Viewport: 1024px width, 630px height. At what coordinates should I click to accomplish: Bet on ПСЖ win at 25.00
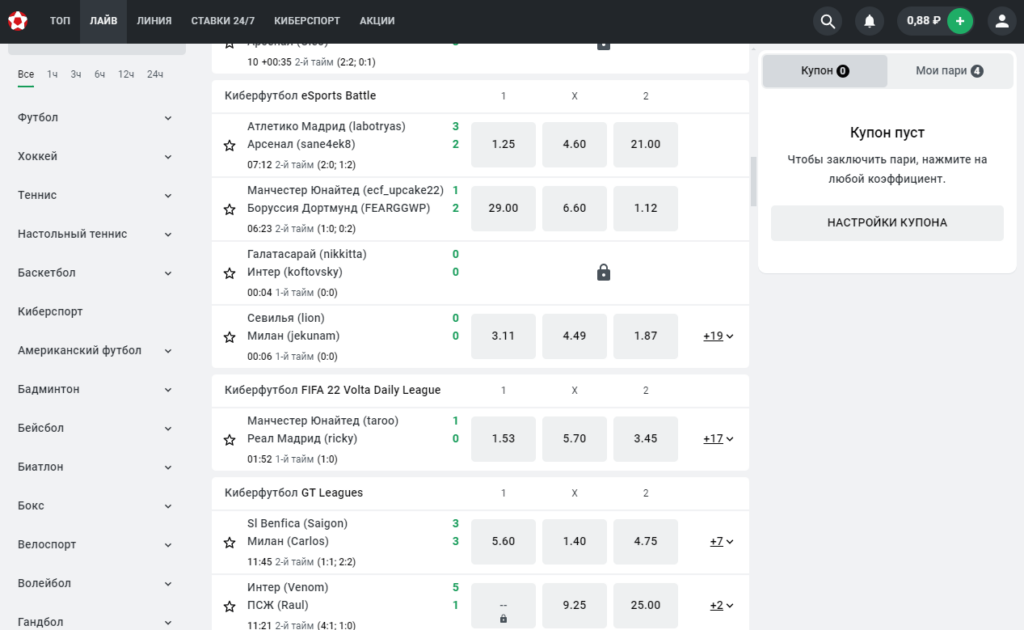click(645, 605)
